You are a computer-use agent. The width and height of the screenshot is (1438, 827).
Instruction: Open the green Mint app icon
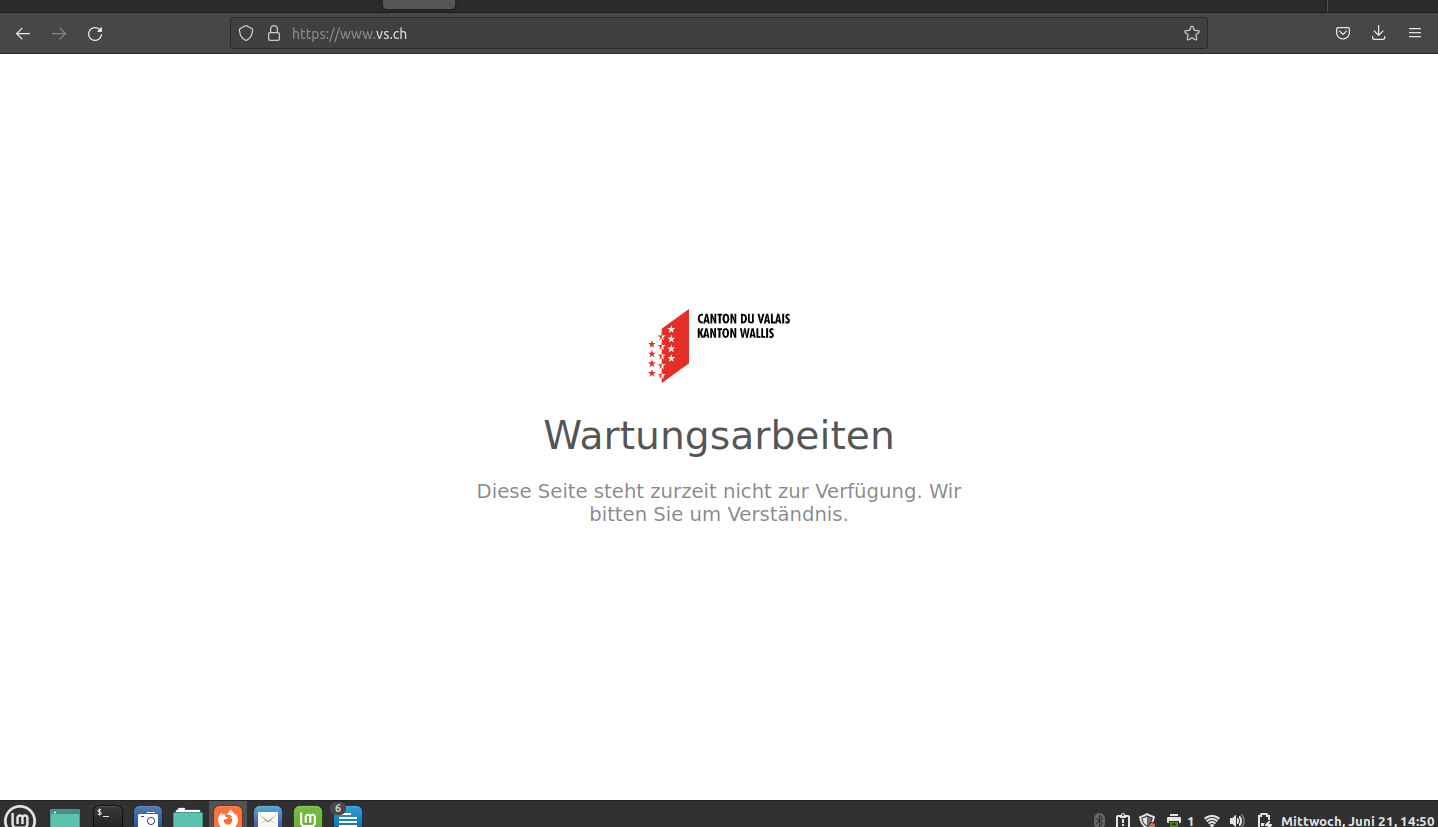[x=308, y=817]
